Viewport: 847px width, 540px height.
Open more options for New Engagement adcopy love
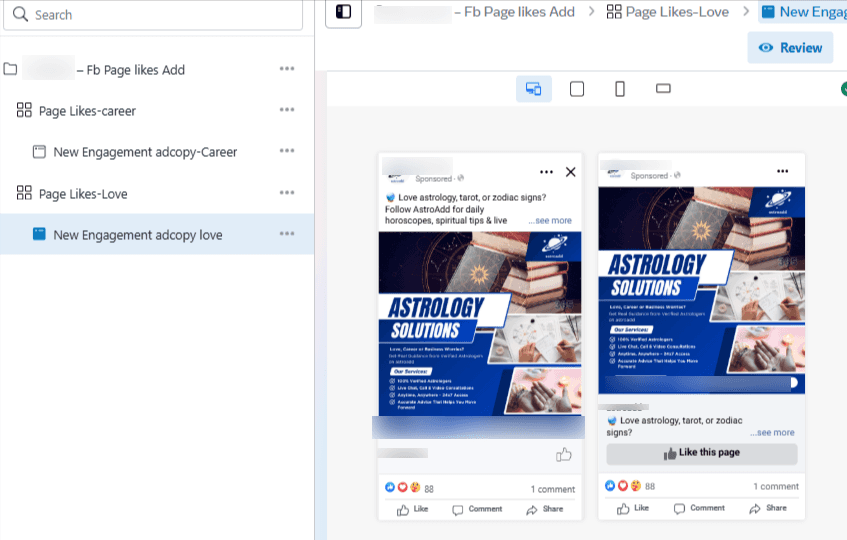[x=287, y=234]
